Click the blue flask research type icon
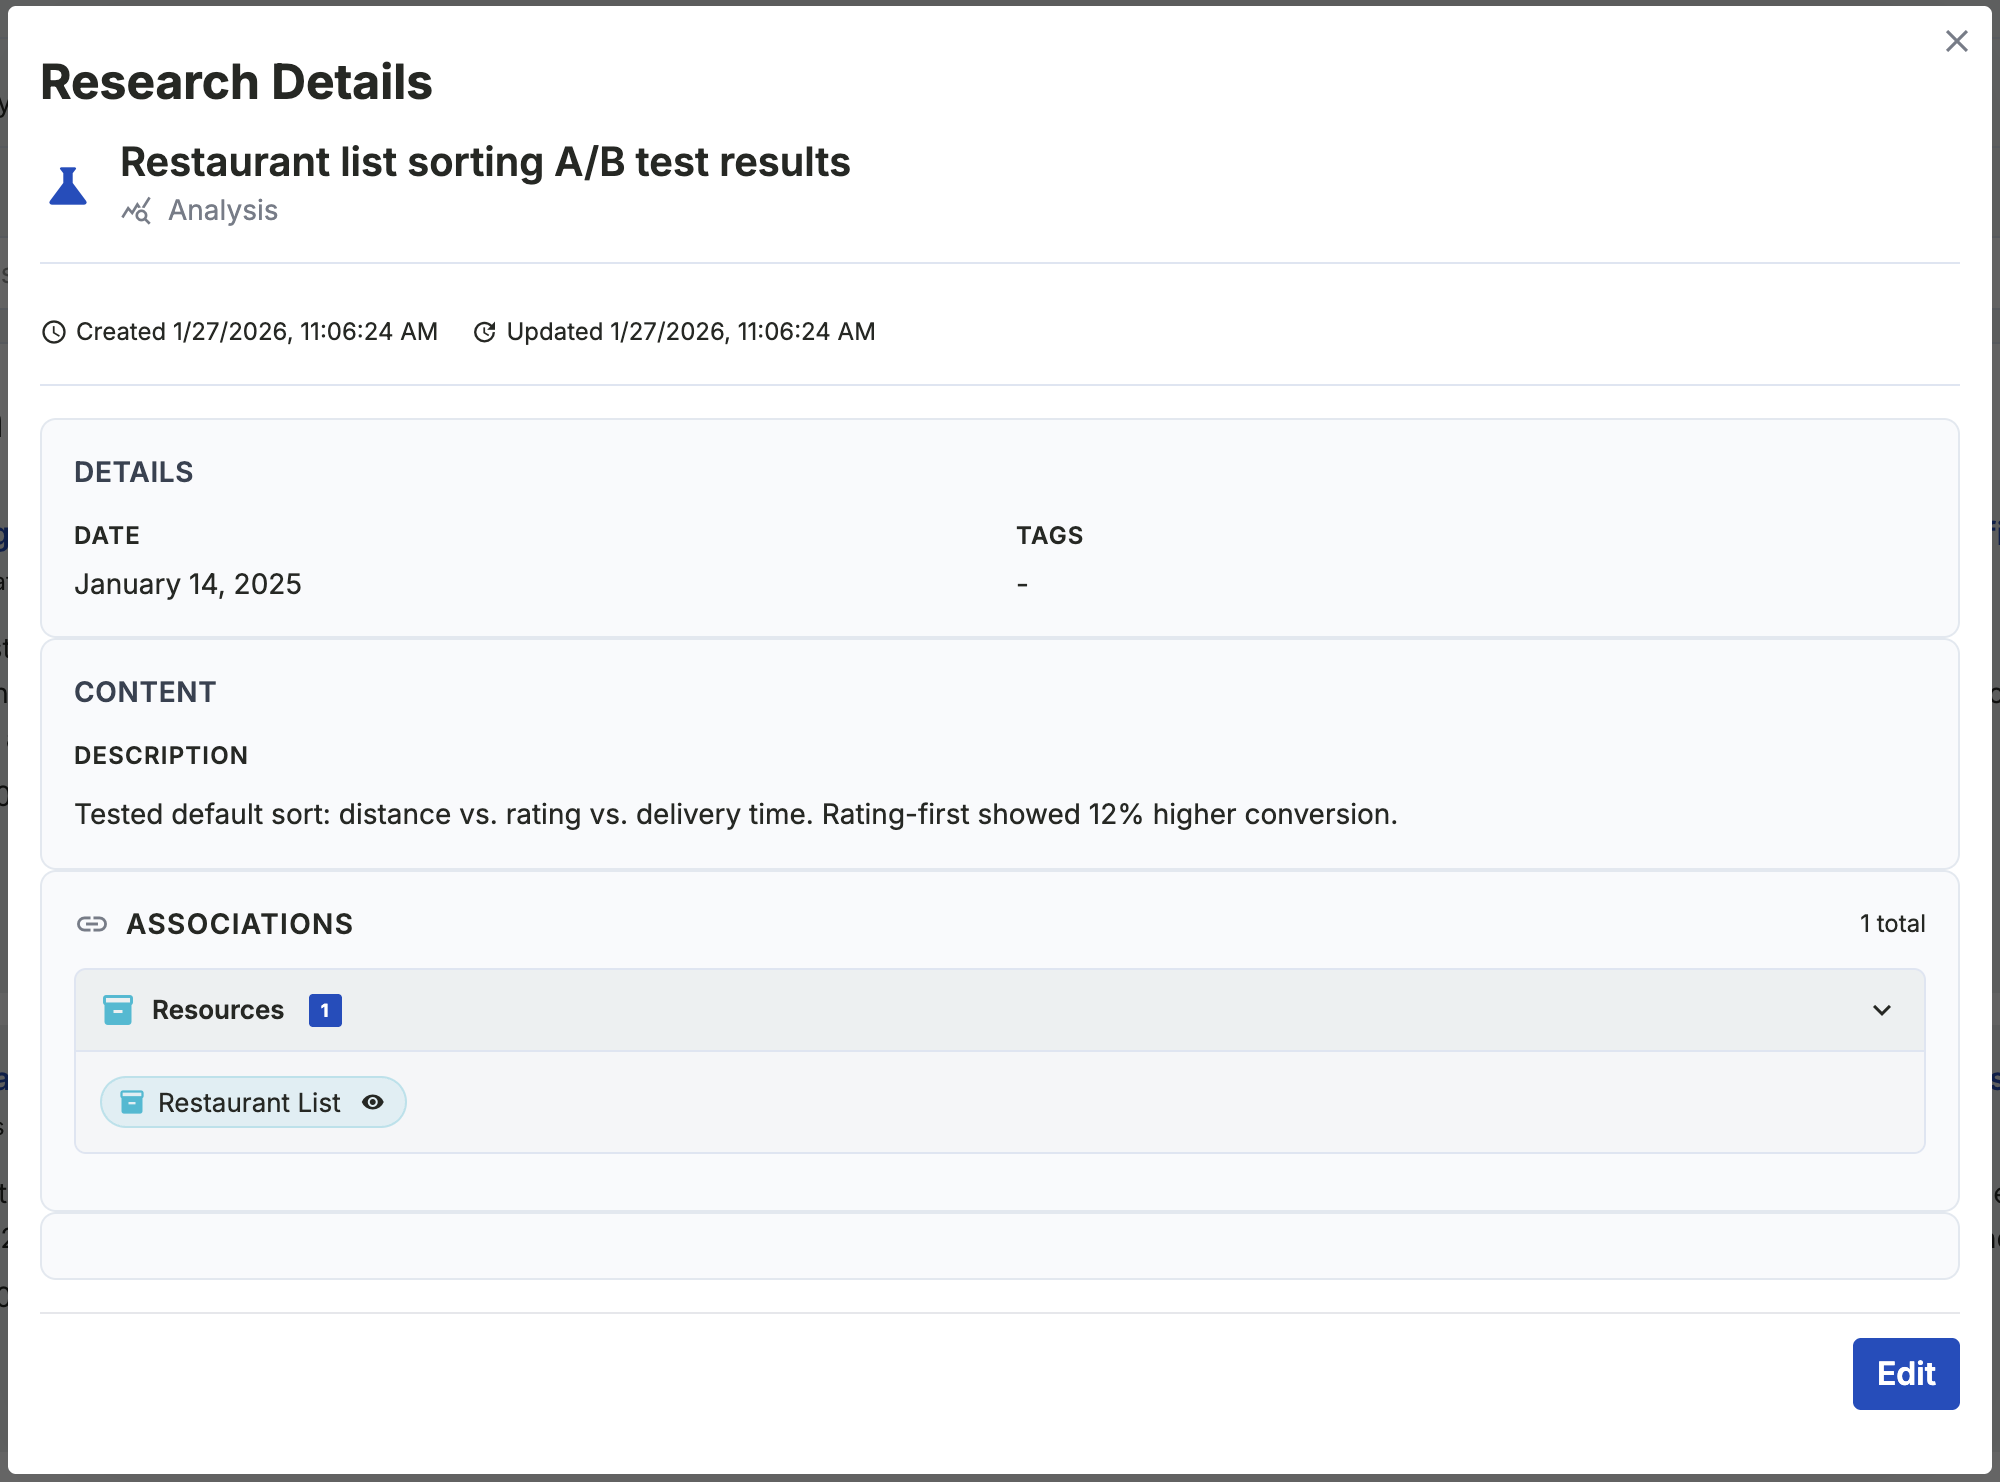 point(68,185)
